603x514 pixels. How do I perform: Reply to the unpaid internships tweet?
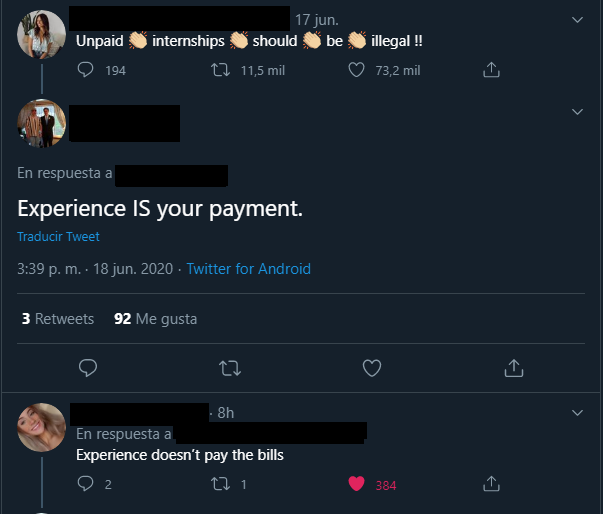[86, 70]
